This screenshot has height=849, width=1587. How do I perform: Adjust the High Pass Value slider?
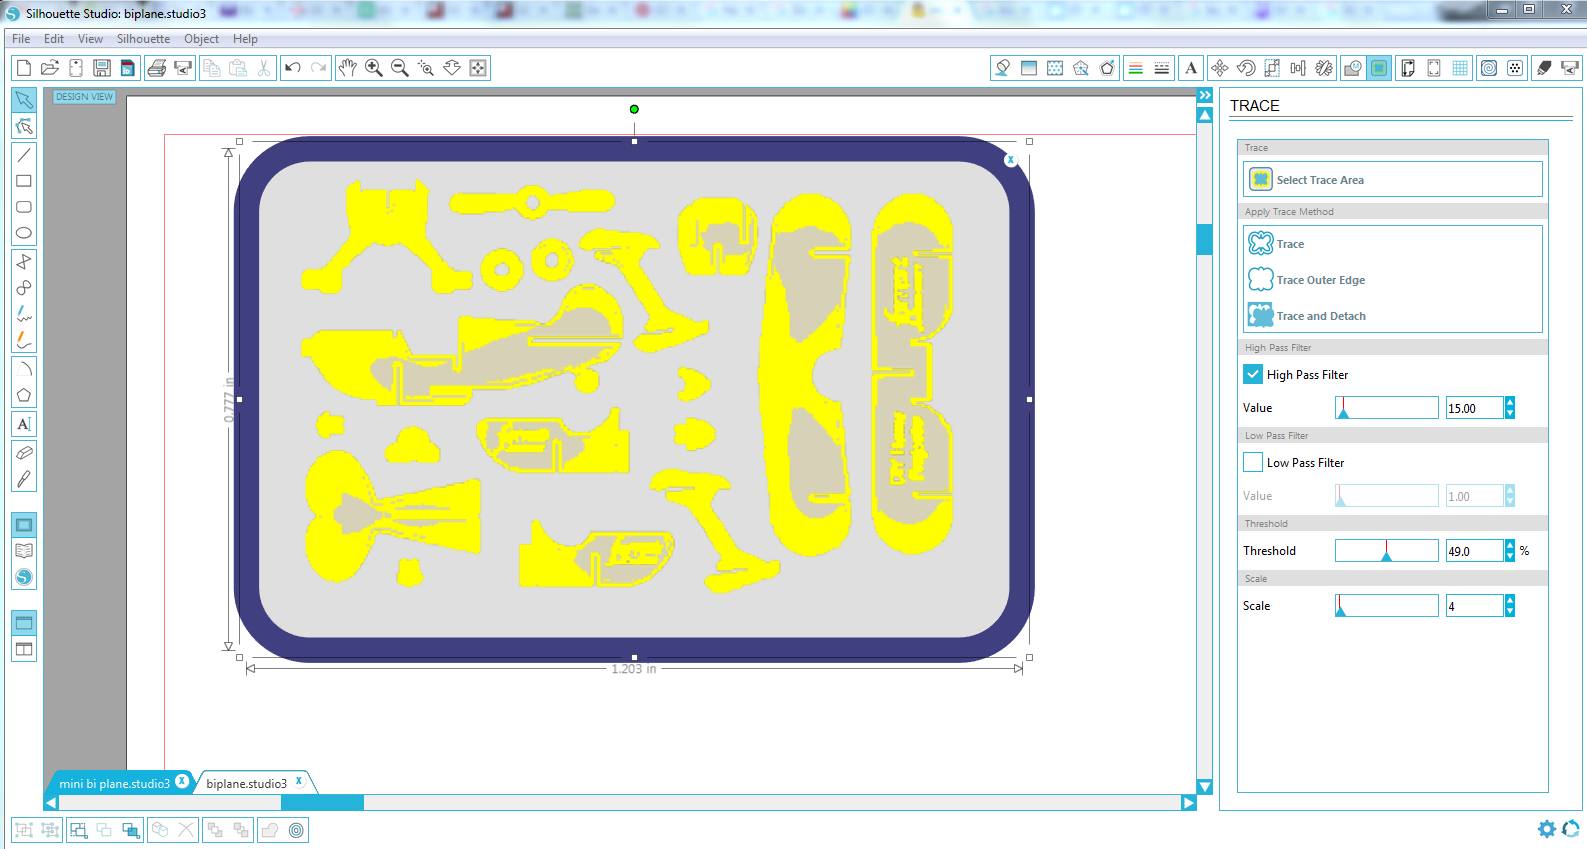point(1387,408)
